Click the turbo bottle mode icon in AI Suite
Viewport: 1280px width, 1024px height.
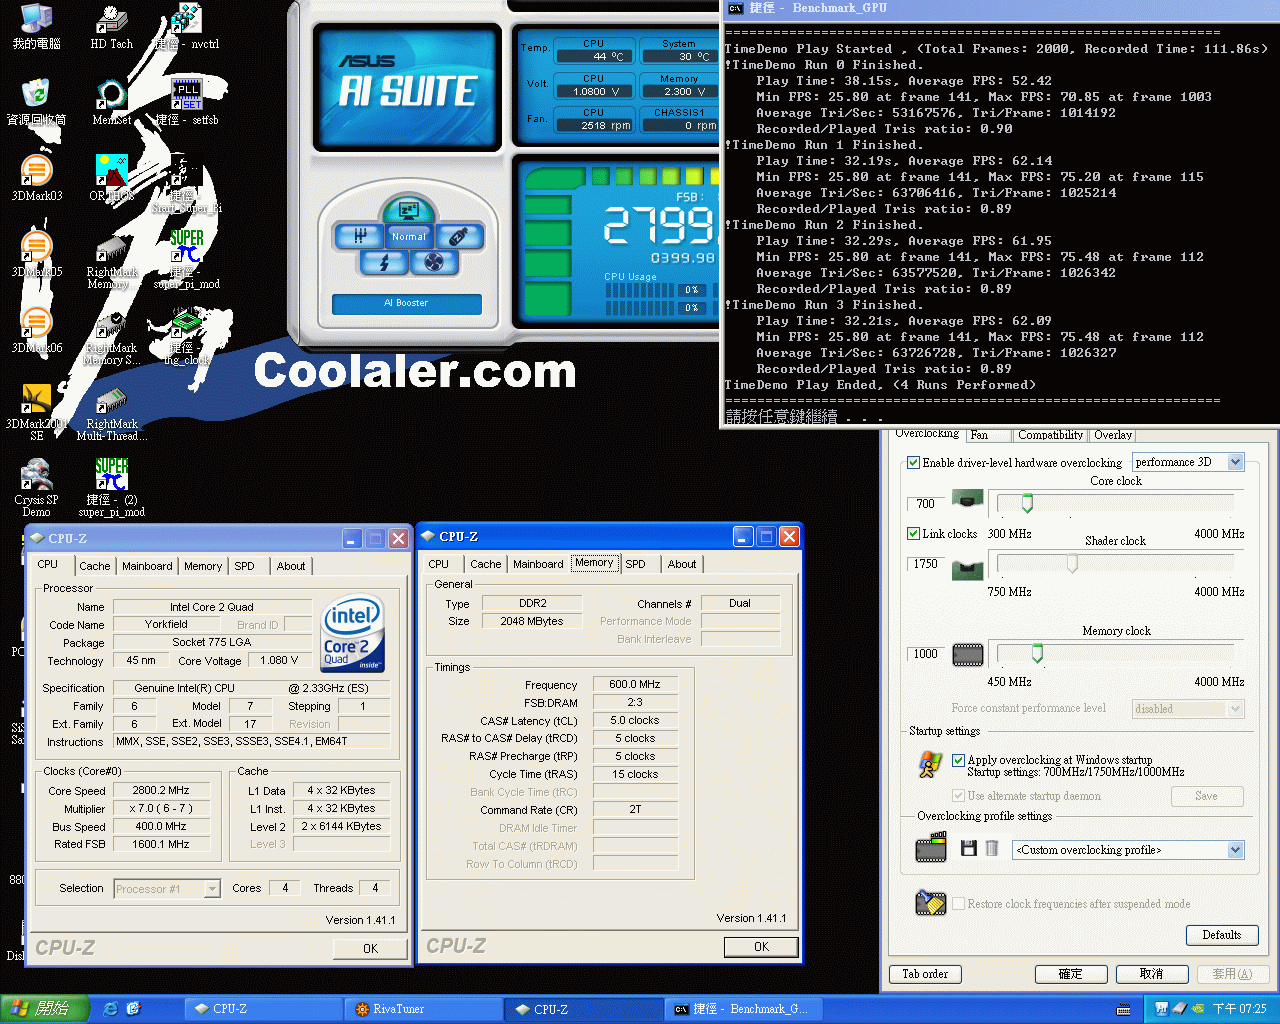459,236
